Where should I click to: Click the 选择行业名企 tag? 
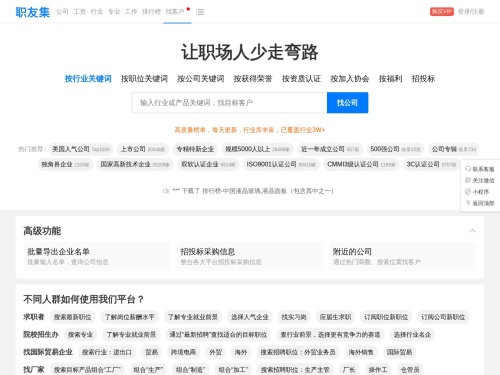[x=412, y=335]
